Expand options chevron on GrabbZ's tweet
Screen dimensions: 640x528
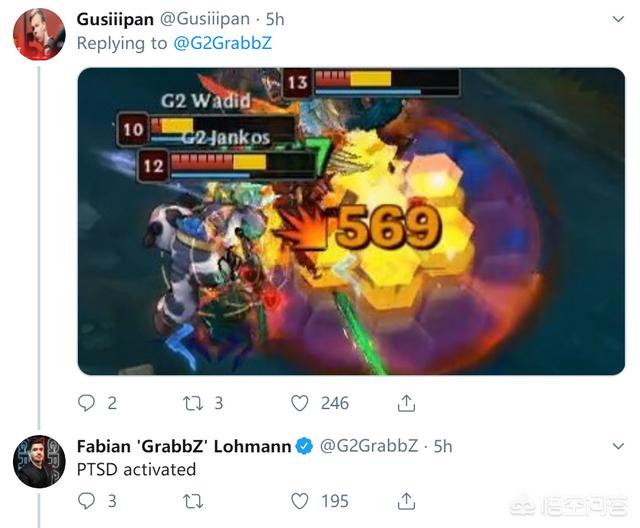click(618, 446)
